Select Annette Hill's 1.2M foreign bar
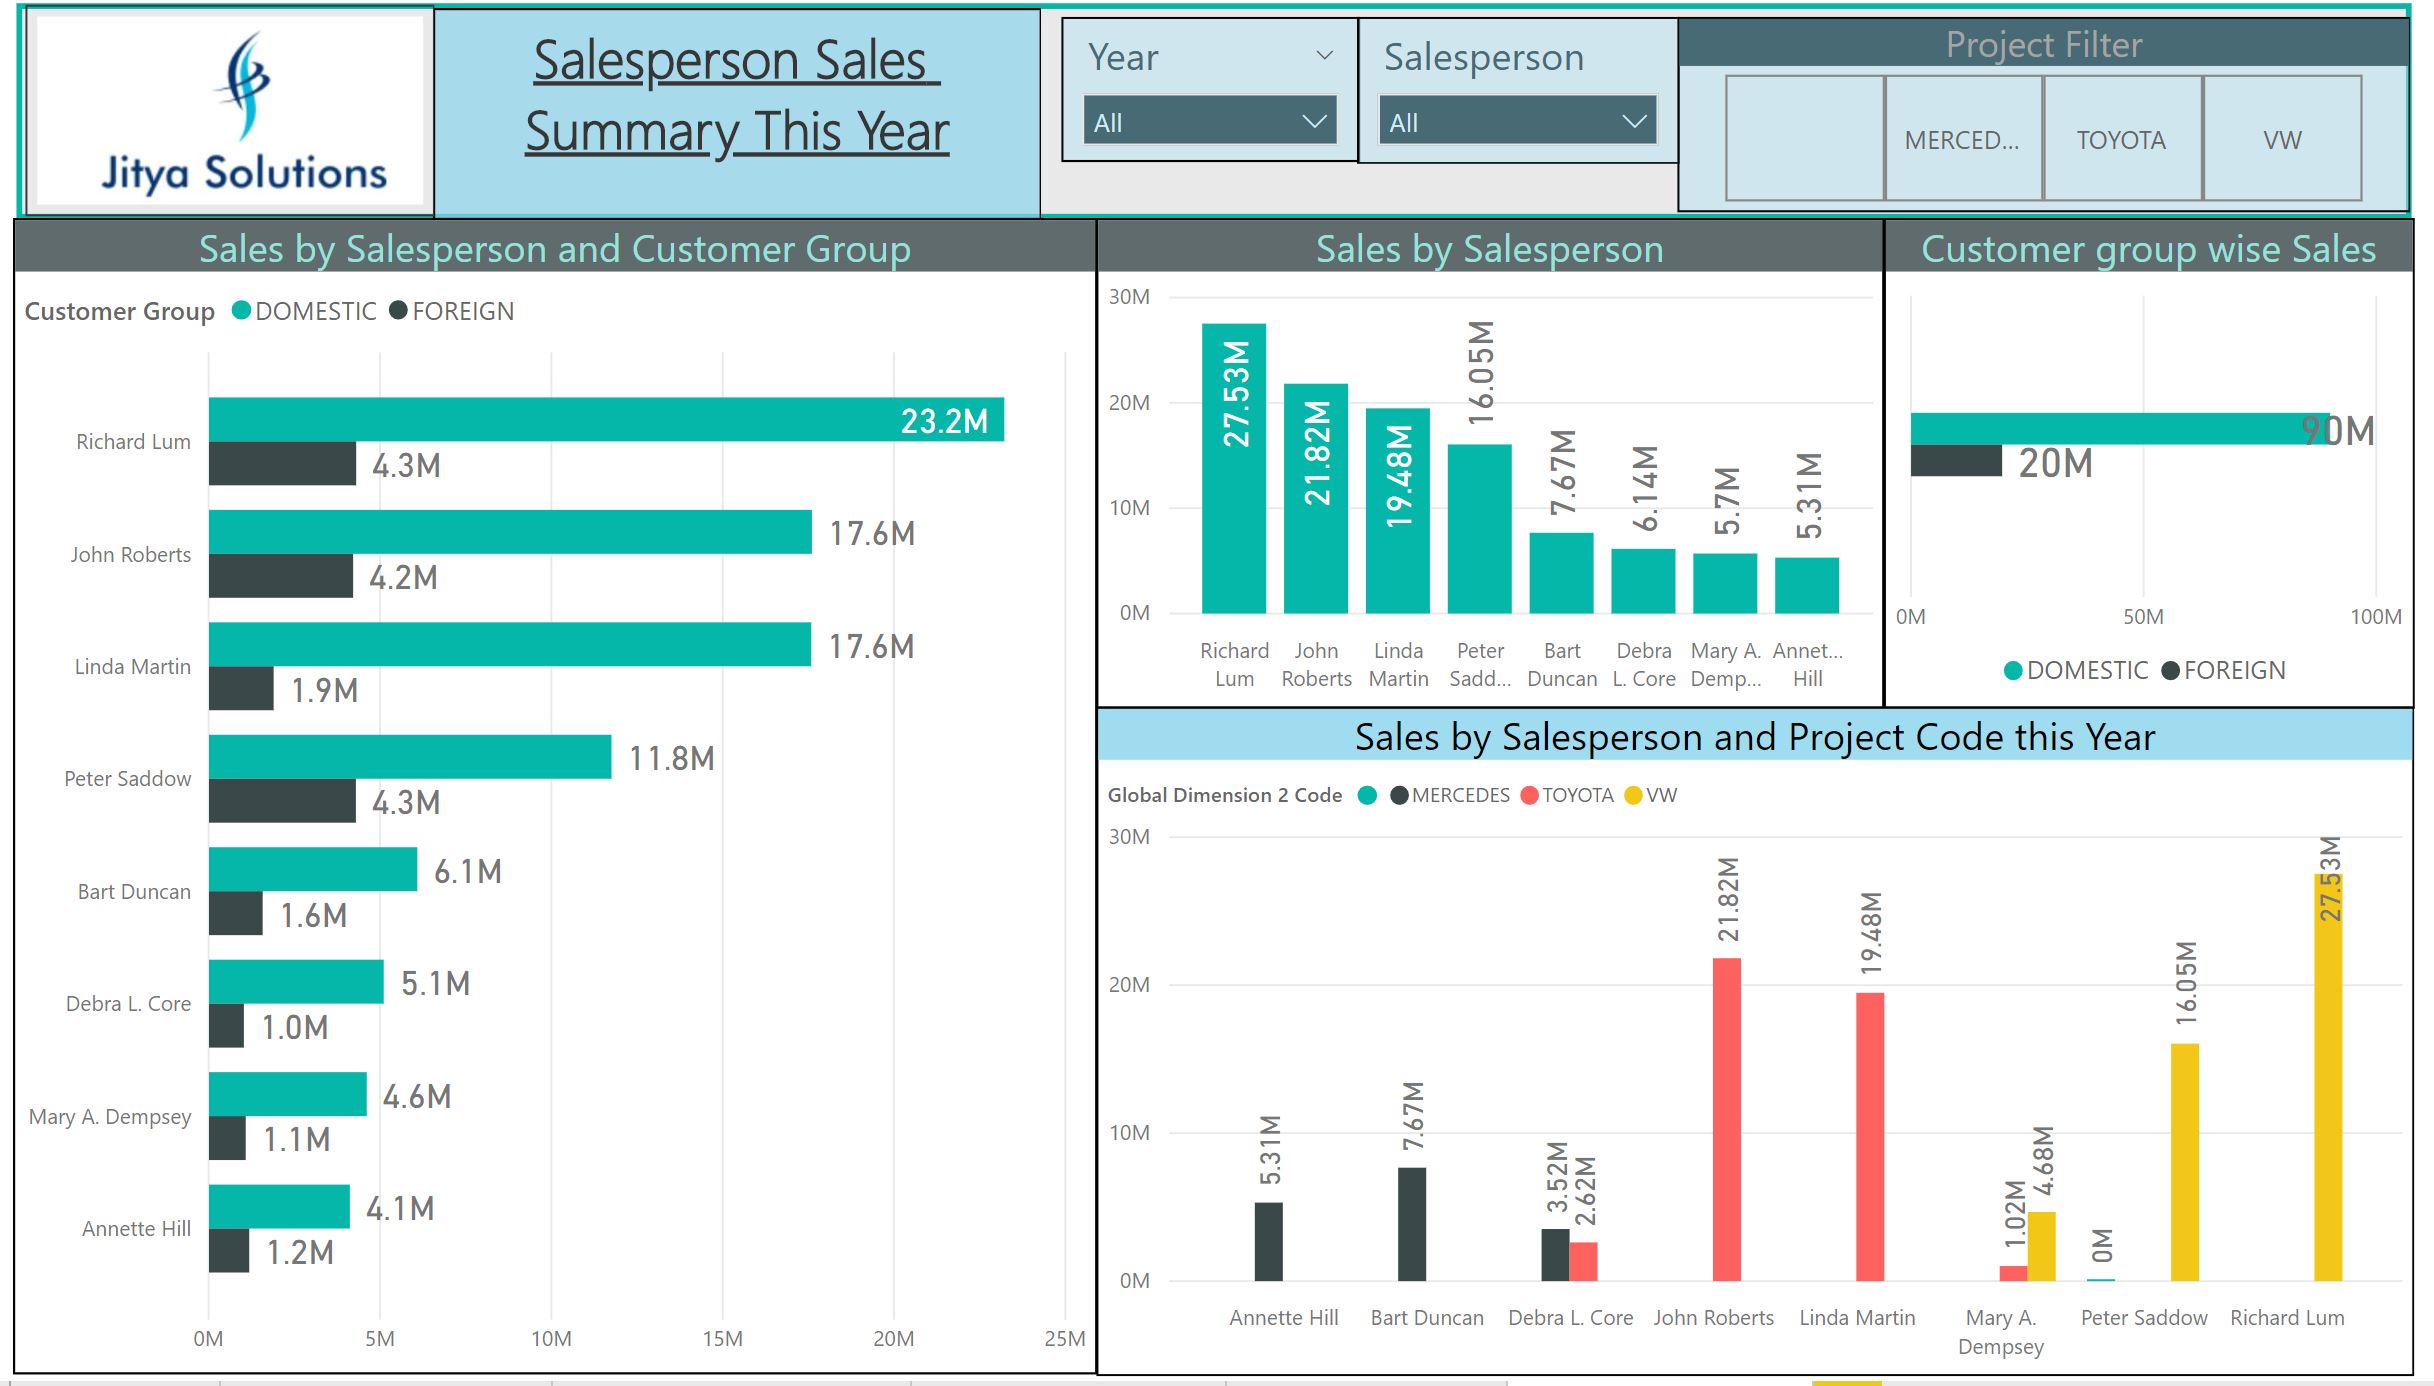The width and height of the screenshot is (2434, 1386). [229, 1251]
